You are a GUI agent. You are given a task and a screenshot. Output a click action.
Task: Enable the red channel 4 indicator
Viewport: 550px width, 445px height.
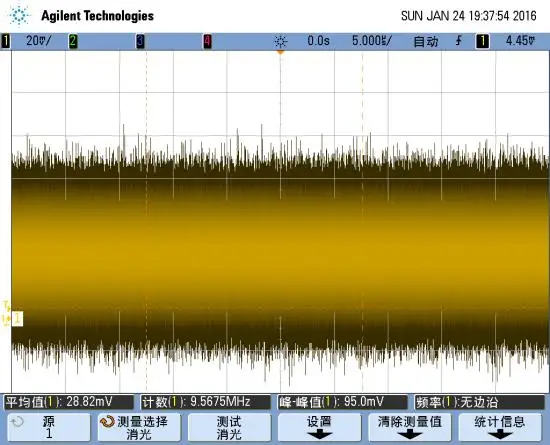[208, 41]
